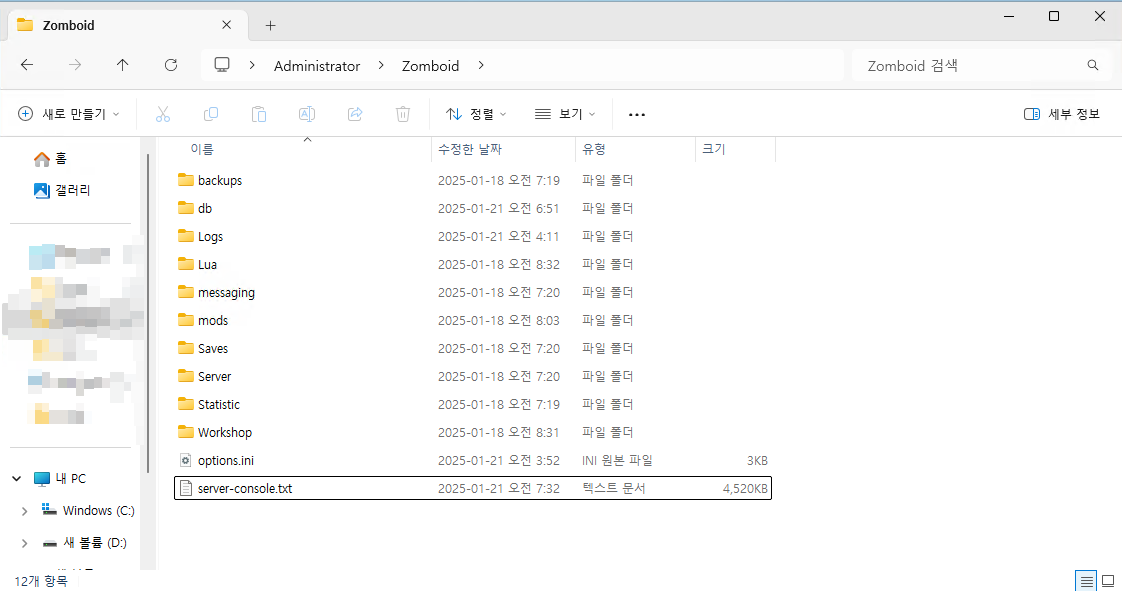
Task: Select the Zomboid tab
Action: (127, 26)
